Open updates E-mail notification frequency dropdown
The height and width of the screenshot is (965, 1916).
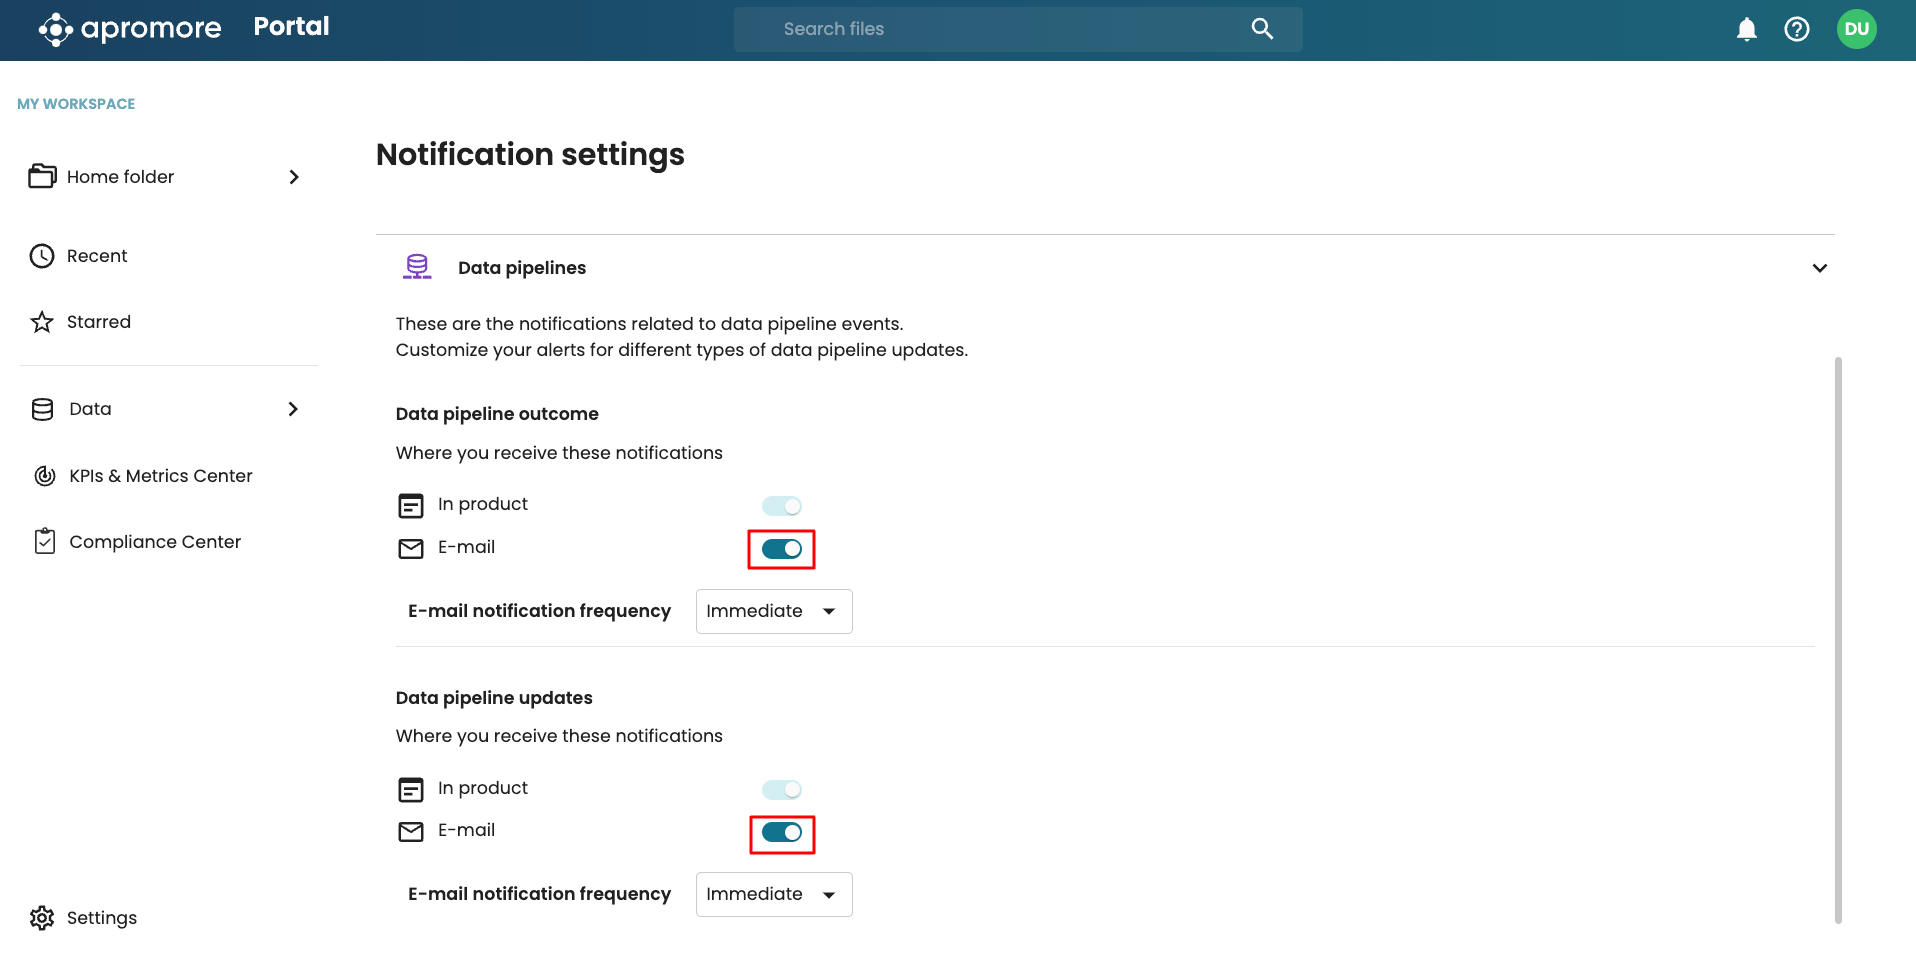pyautogui.click(x=773, y=894)
